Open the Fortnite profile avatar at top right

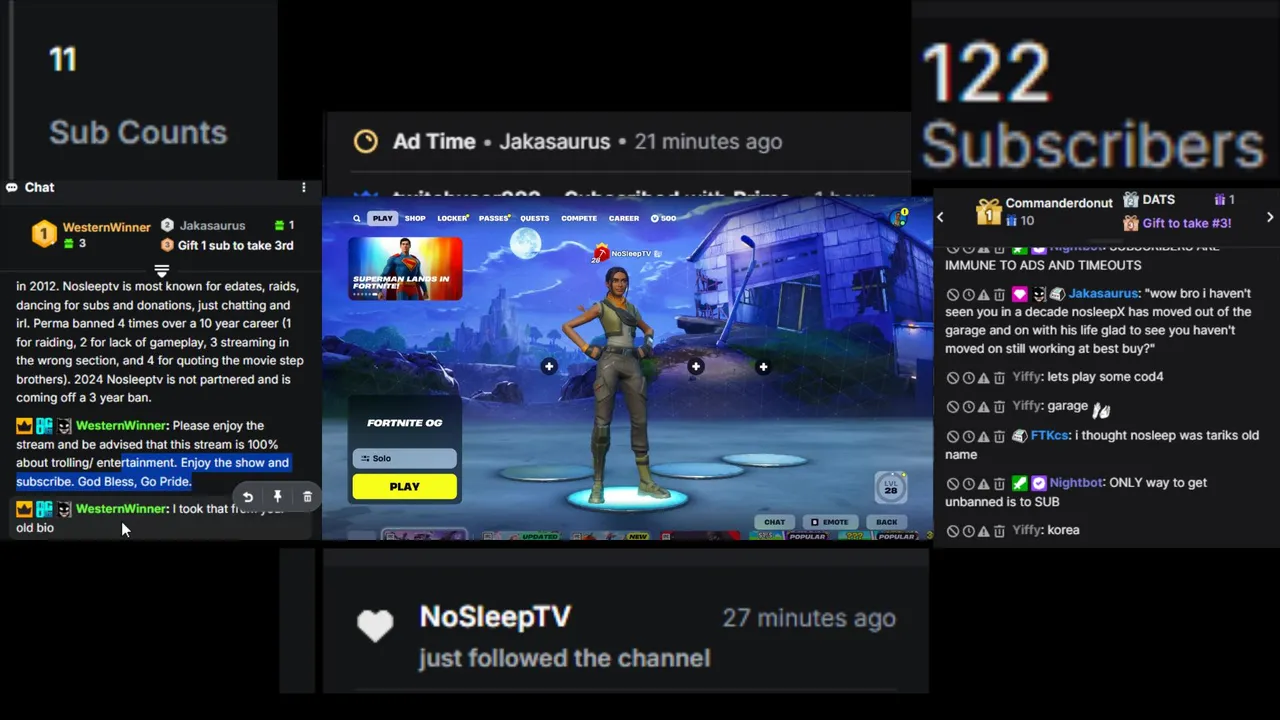899,218
